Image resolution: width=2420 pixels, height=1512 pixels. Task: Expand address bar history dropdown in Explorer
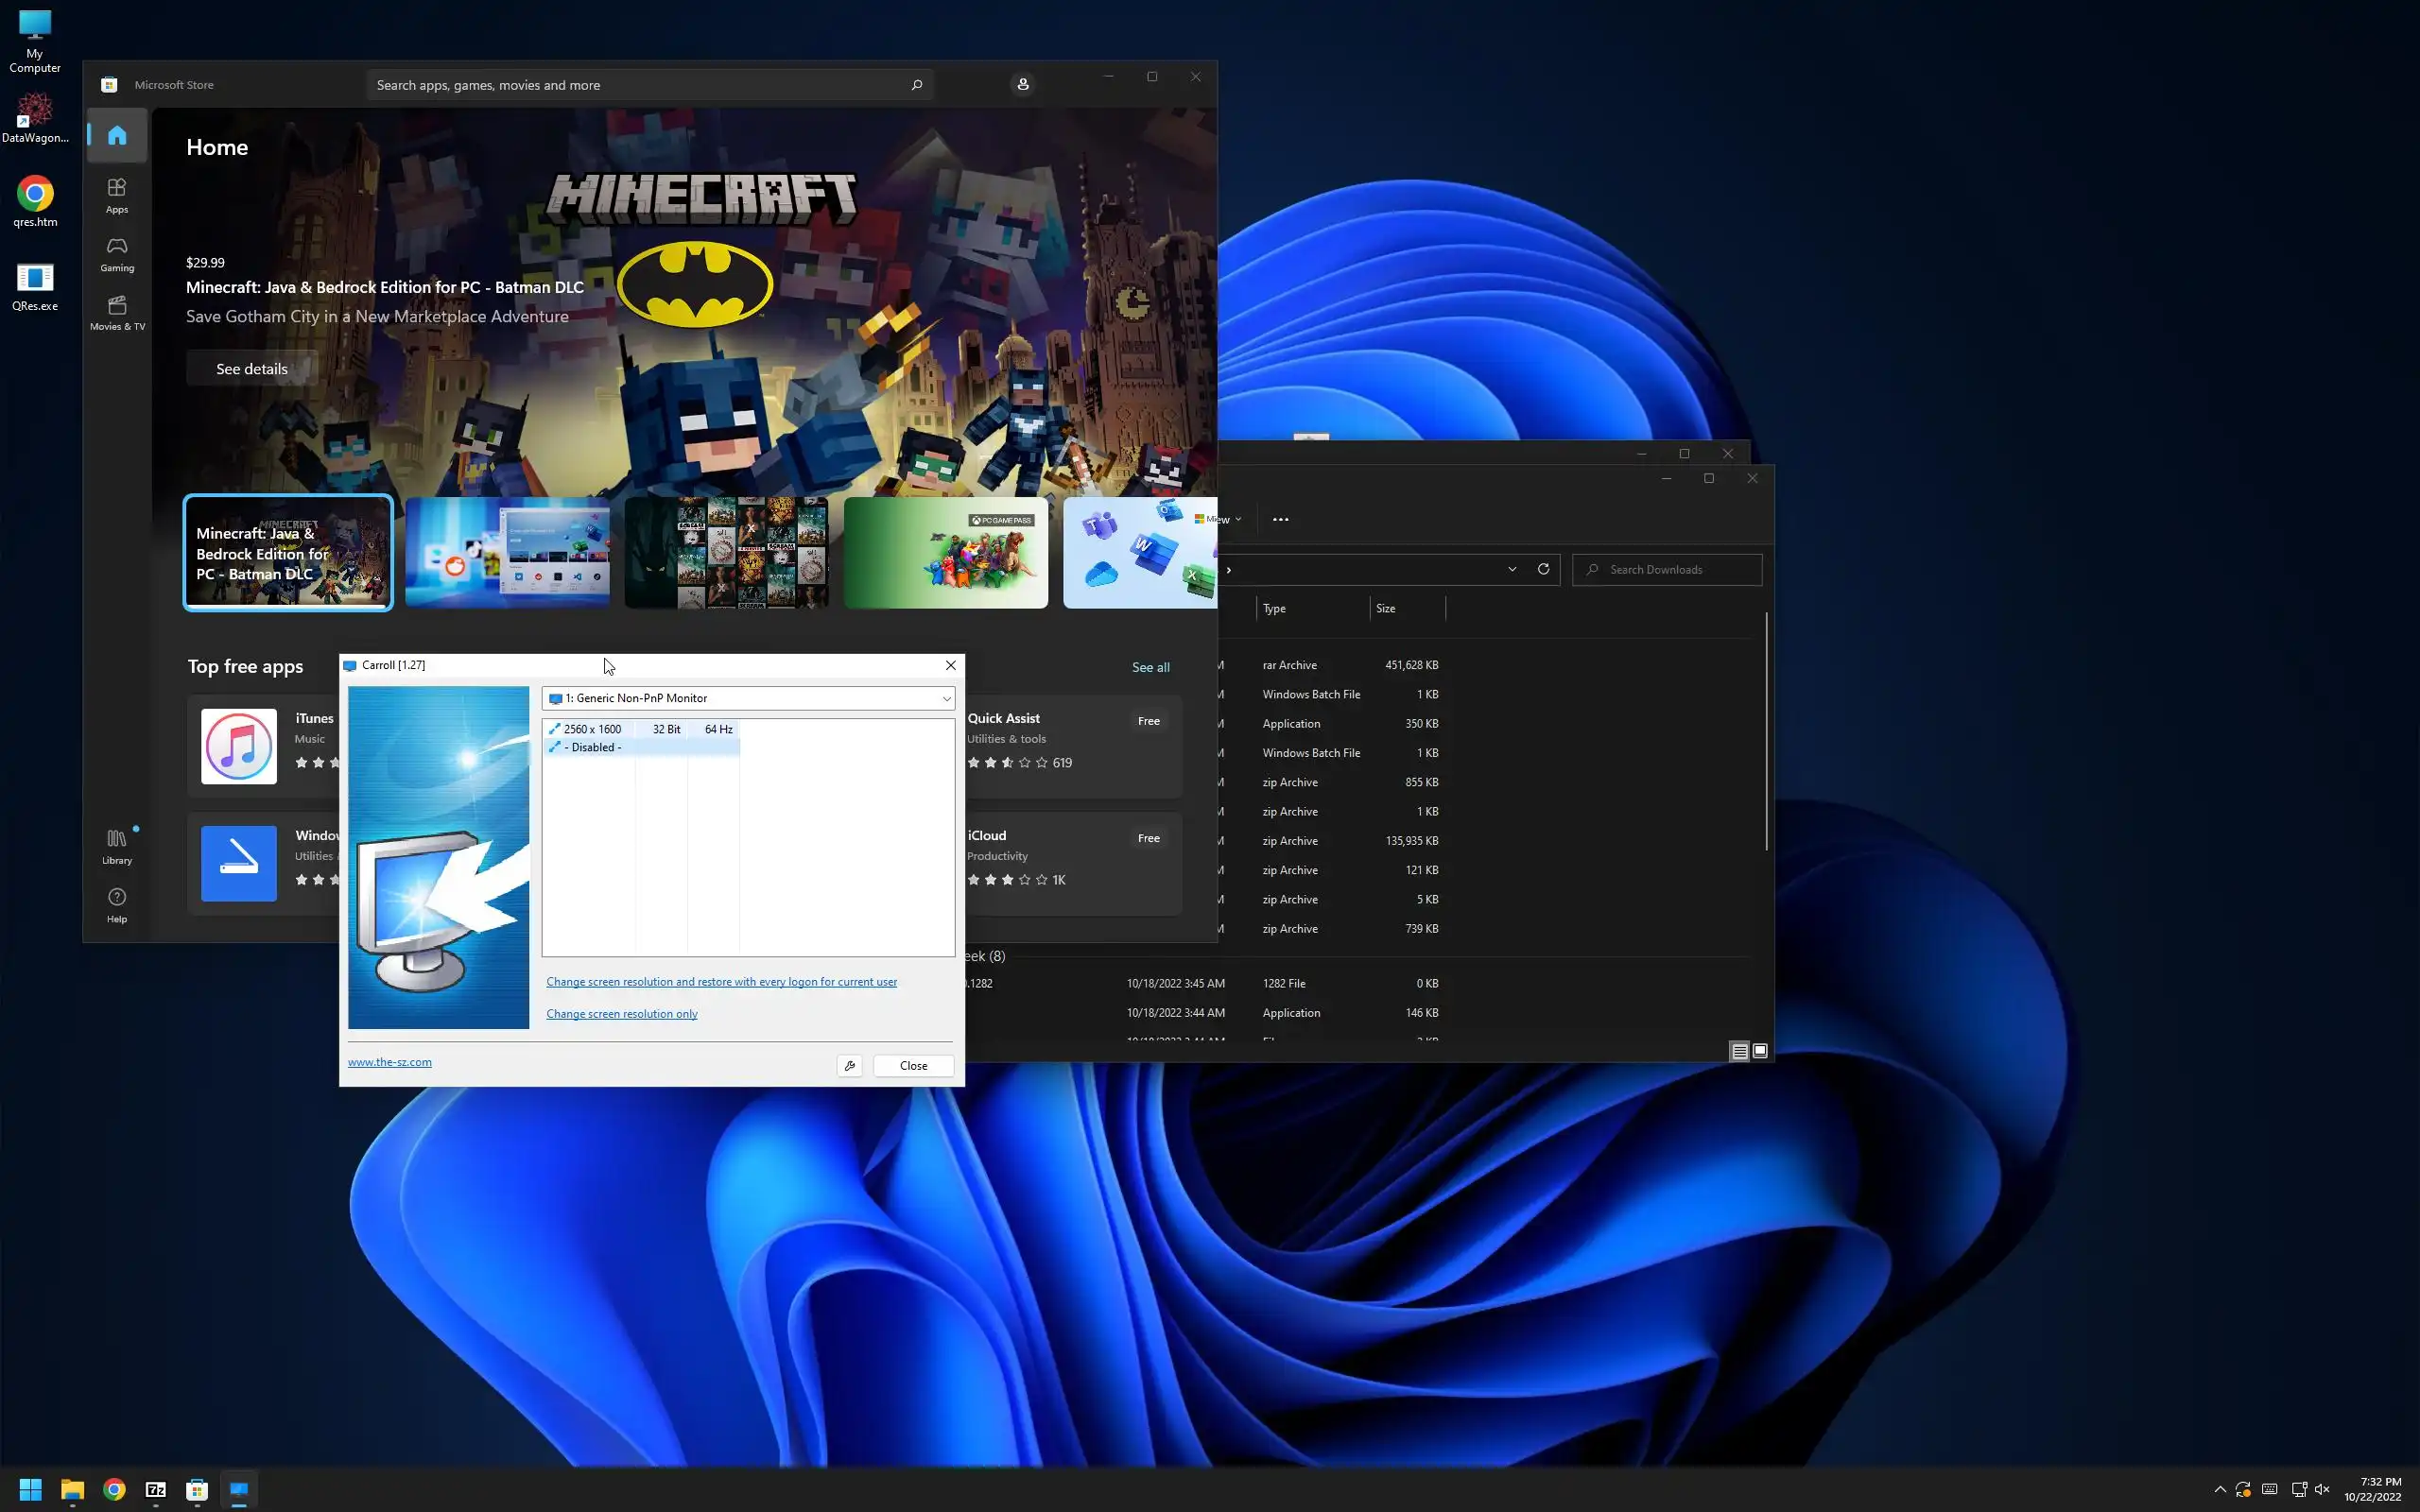tap(1512, 569)
